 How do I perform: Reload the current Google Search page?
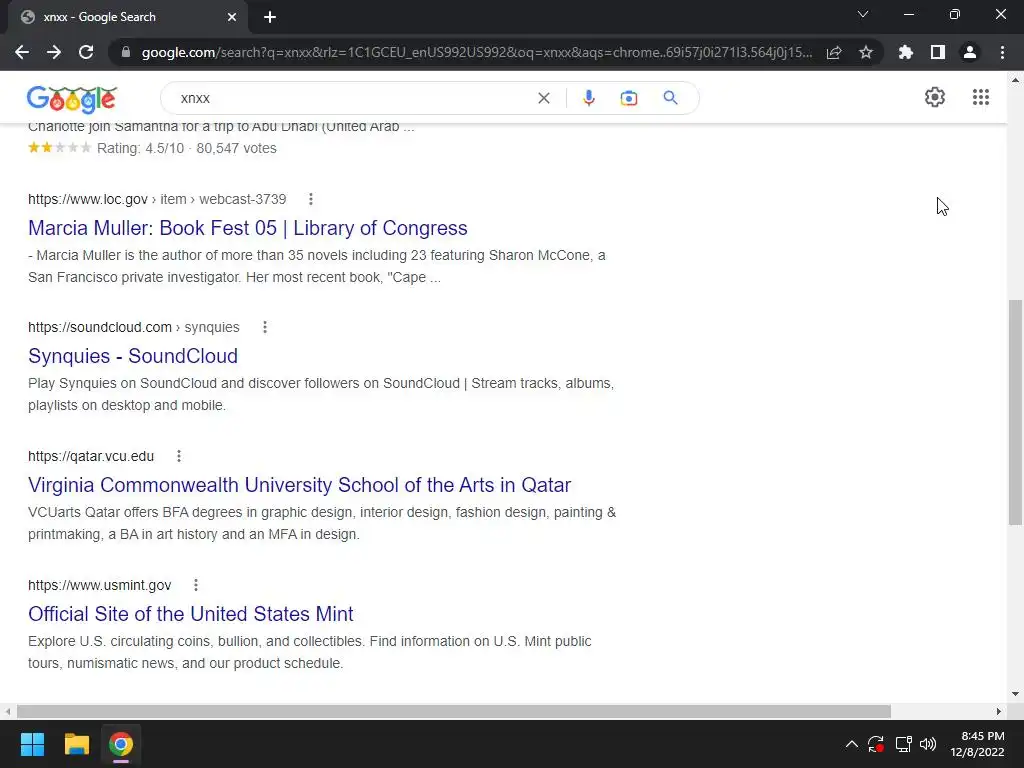coord(86,52)
